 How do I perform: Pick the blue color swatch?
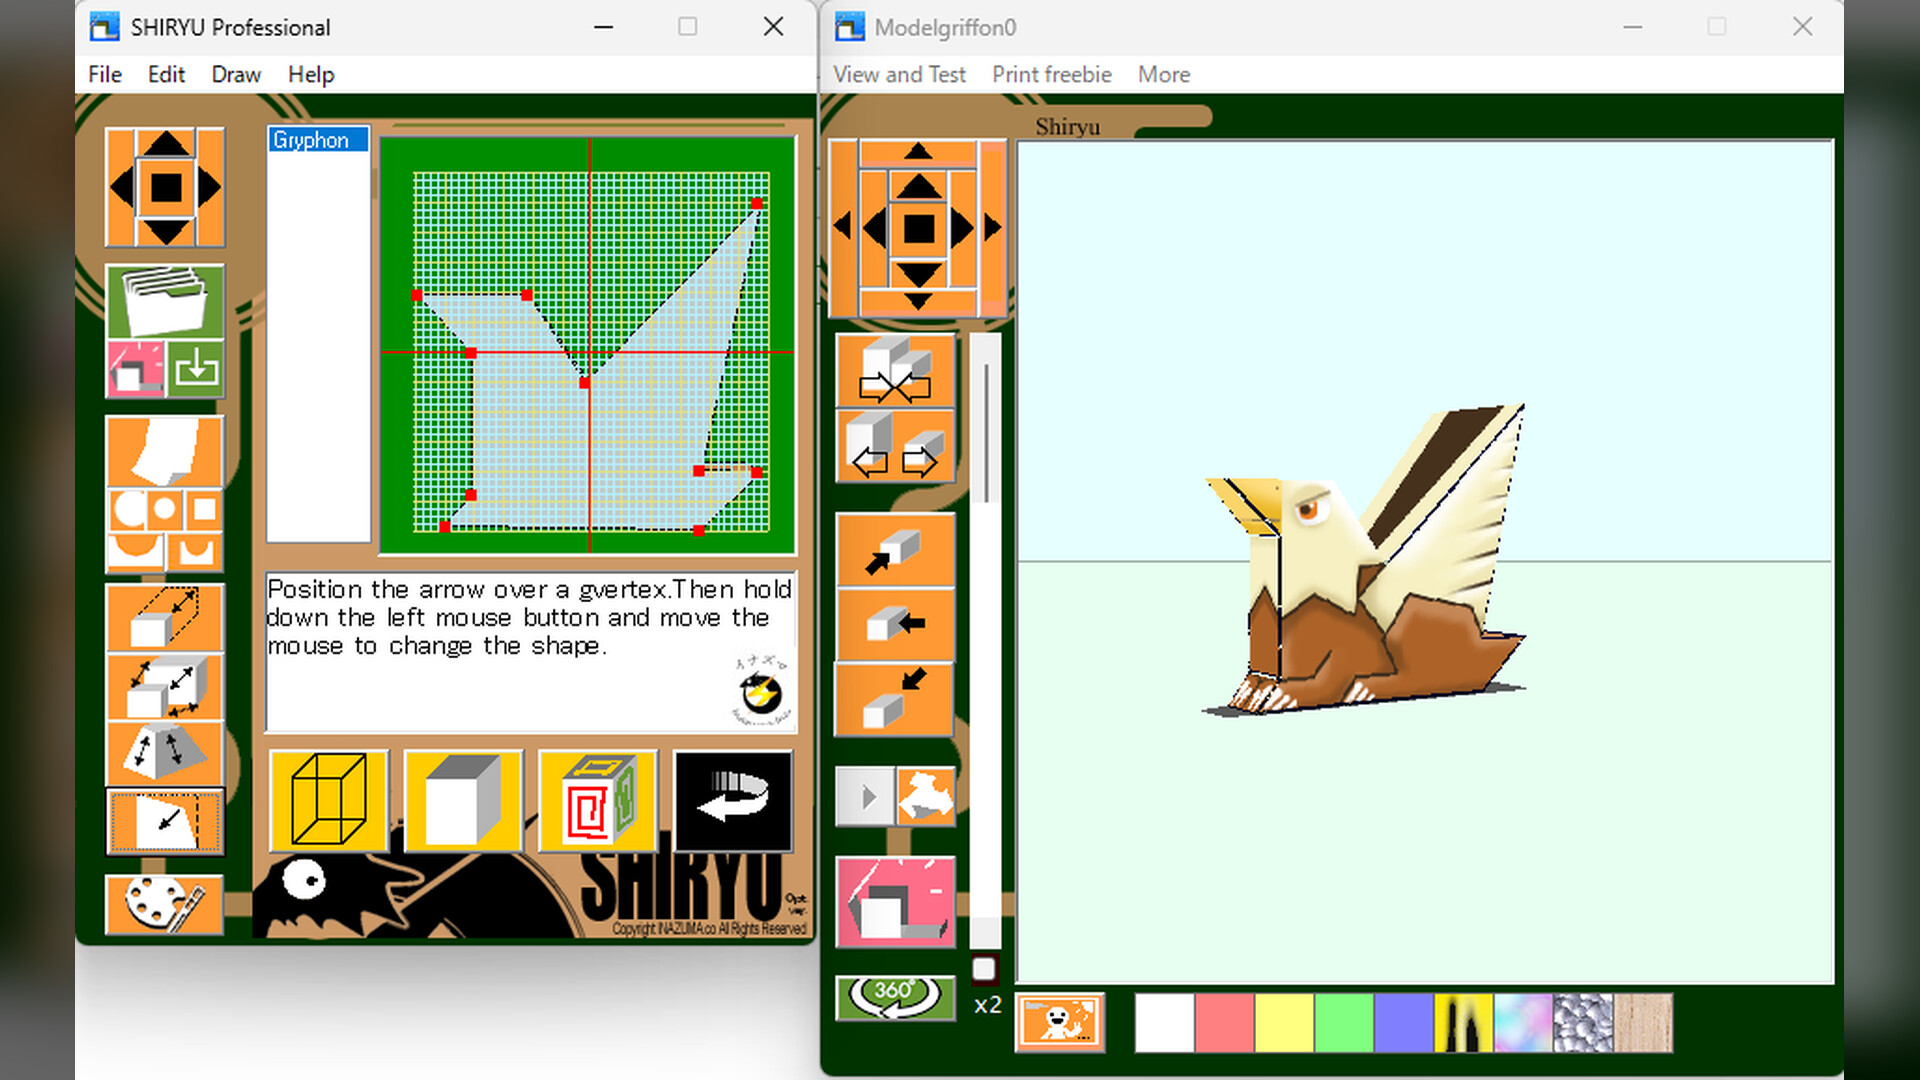pyautogui.click(x=1404, y=1022)
